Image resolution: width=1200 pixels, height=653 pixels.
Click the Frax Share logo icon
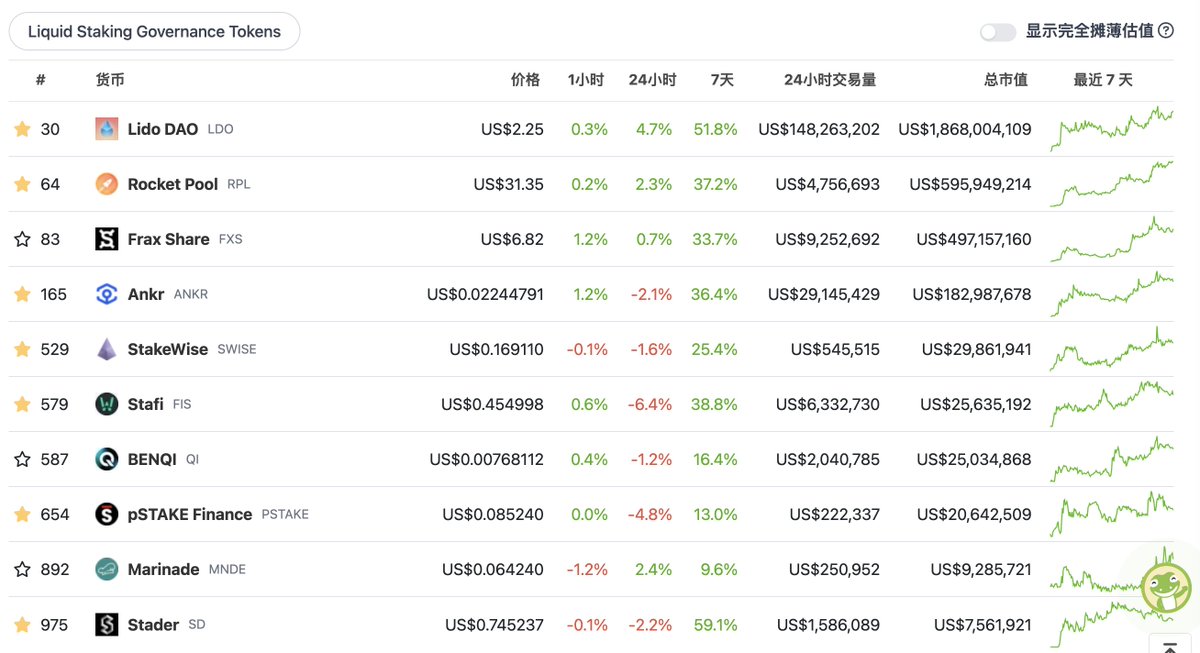[107, 239]
